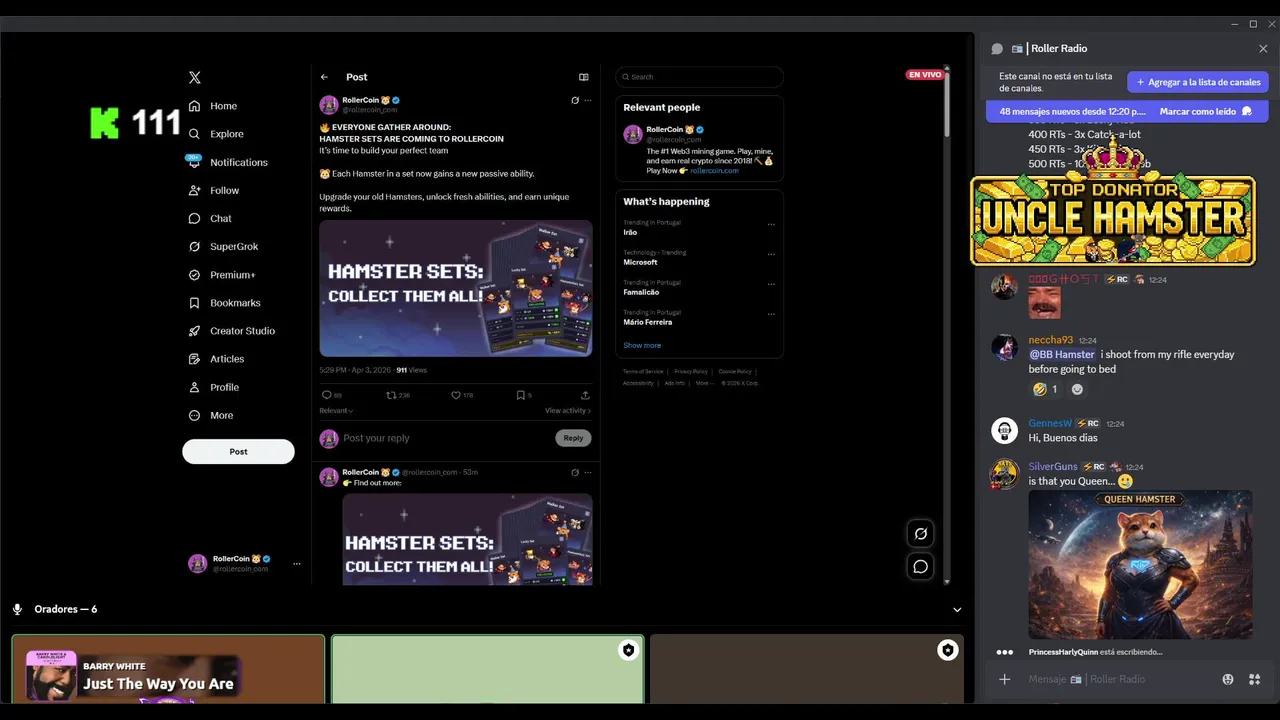
Task: Click the Premium+ checkmark badge icon
Action: [195, 275]
